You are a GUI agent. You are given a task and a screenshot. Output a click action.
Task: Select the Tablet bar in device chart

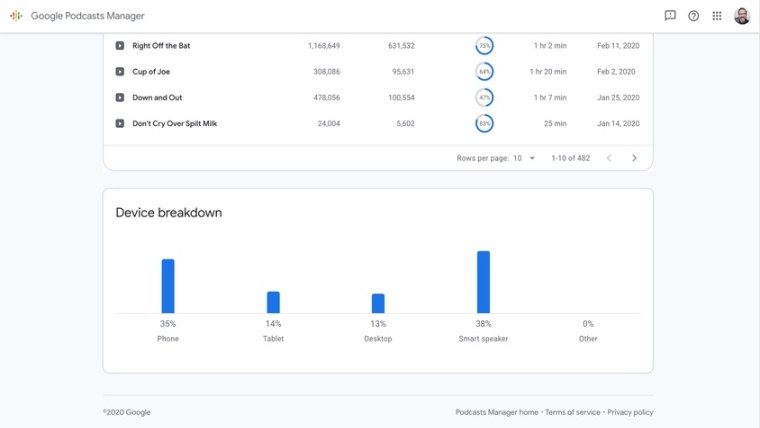coord(273,302)
